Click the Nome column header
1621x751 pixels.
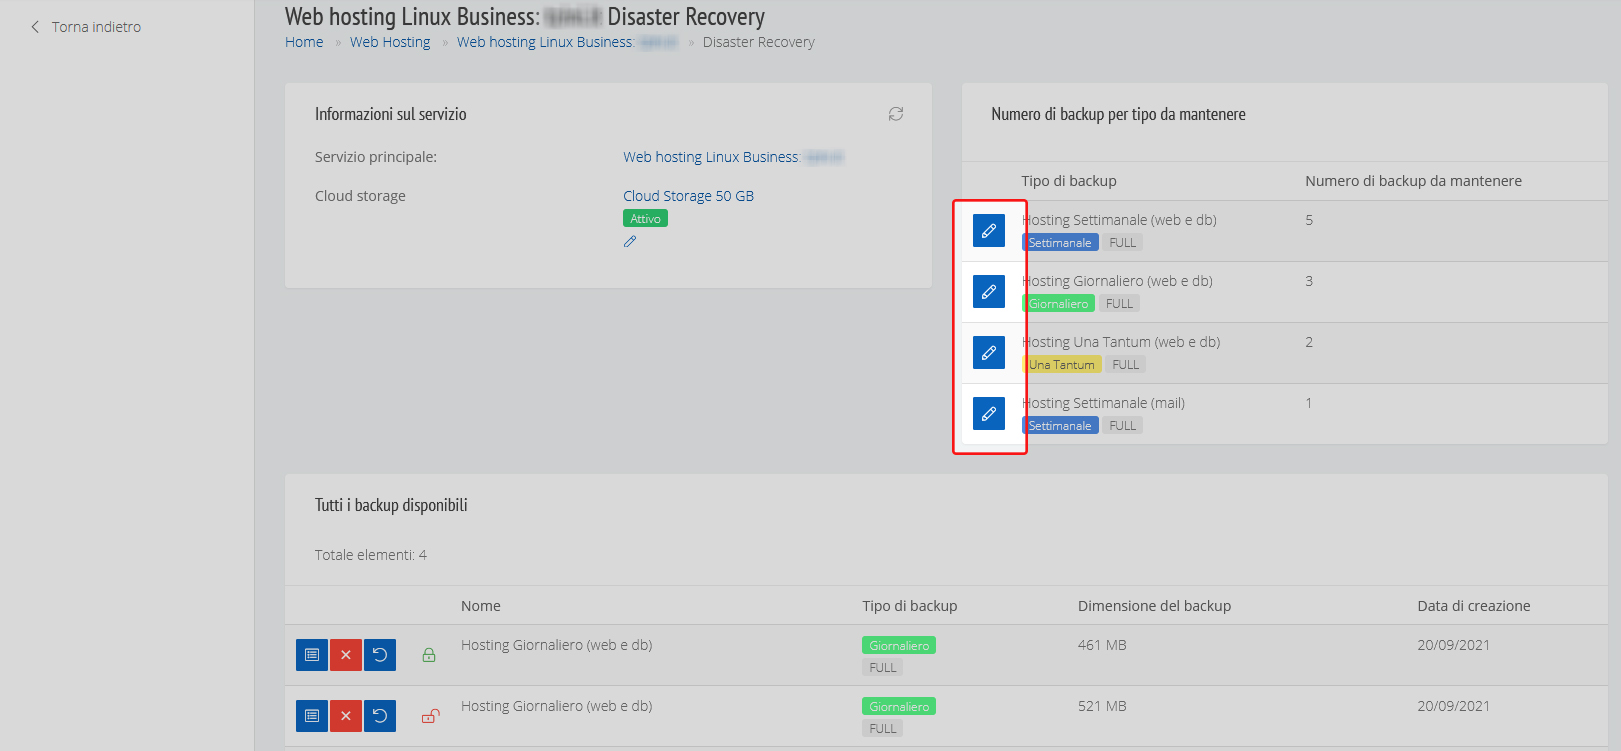pyautogui.click(x=481, y=606)
